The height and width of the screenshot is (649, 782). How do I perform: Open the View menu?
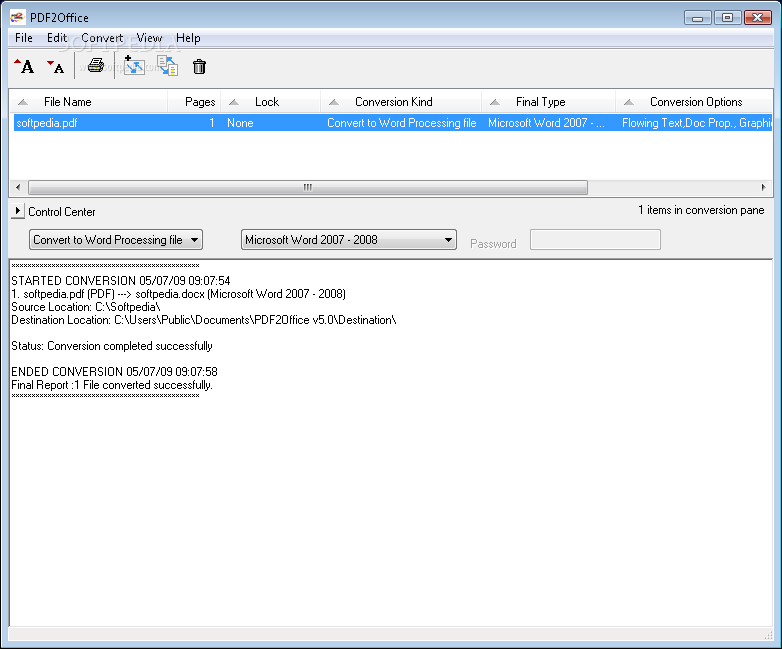click(x=149, y=38)
